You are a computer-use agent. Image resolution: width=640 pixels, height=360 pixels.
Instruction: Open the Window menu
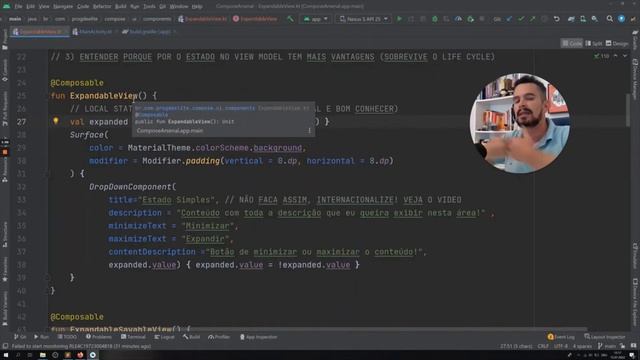pyautogui.click(x=179, y=7)
